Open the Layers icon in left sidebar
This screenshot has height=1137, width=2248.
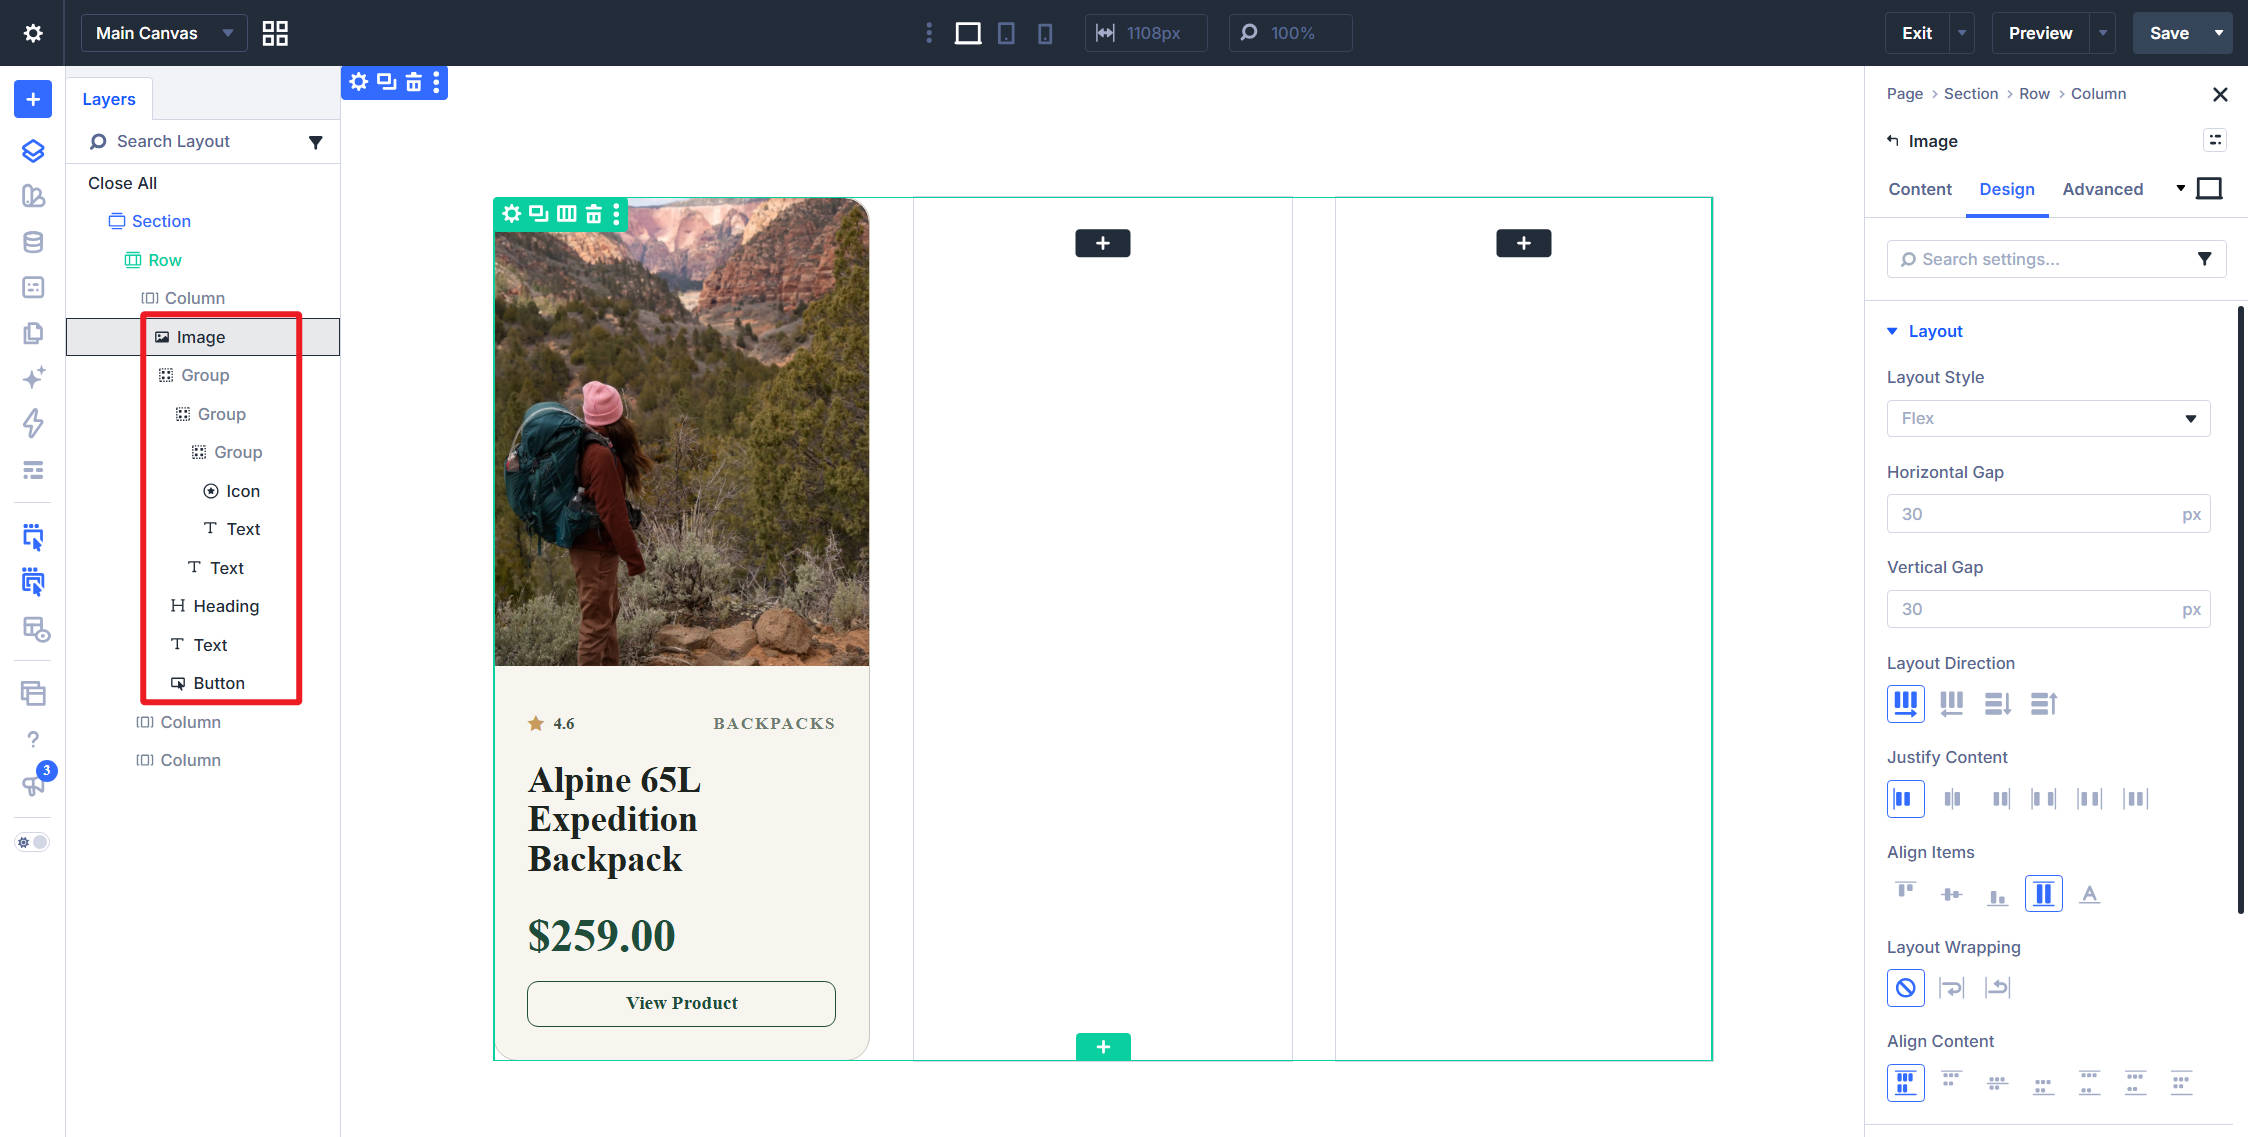click(x=33, y=150)
